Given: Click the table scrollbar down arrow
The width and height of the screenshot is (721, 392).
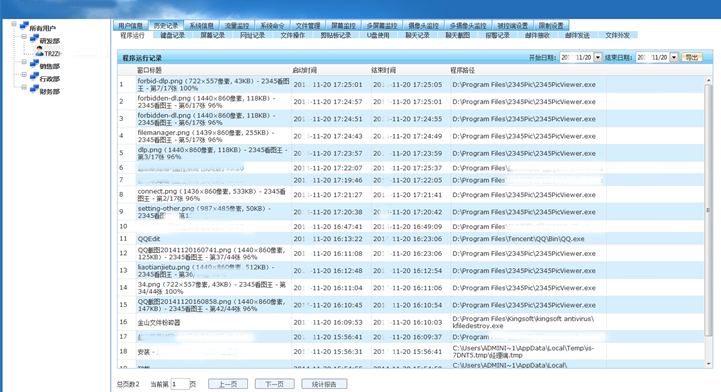Looking at the screenshot, I should click(x=709, y=364).
